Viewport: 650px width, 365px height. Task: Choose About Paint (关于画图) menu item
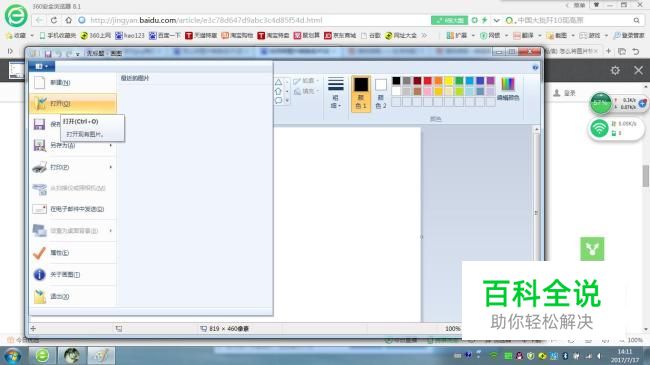tap(73, 274)
